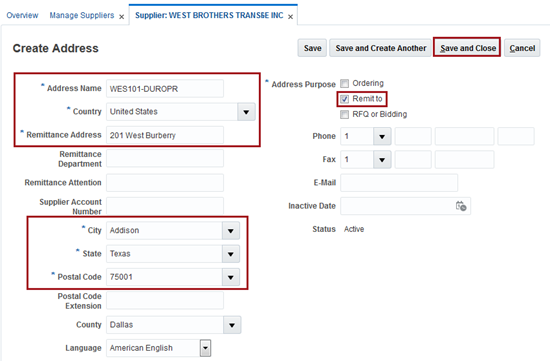Viewport: 550px width, 361px height.
Task: Open the Phone country code dropdown
Action: [382, 136]
